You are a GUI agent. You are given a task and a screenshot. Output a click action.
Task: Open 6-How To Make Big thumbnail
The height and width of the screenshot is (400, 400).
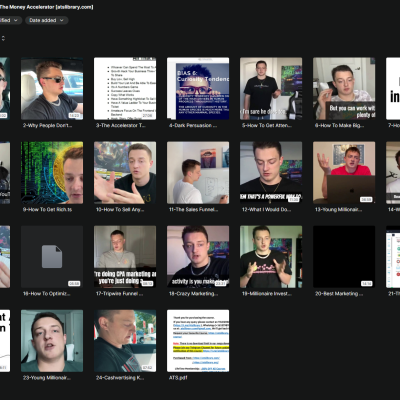coord(344,88)
